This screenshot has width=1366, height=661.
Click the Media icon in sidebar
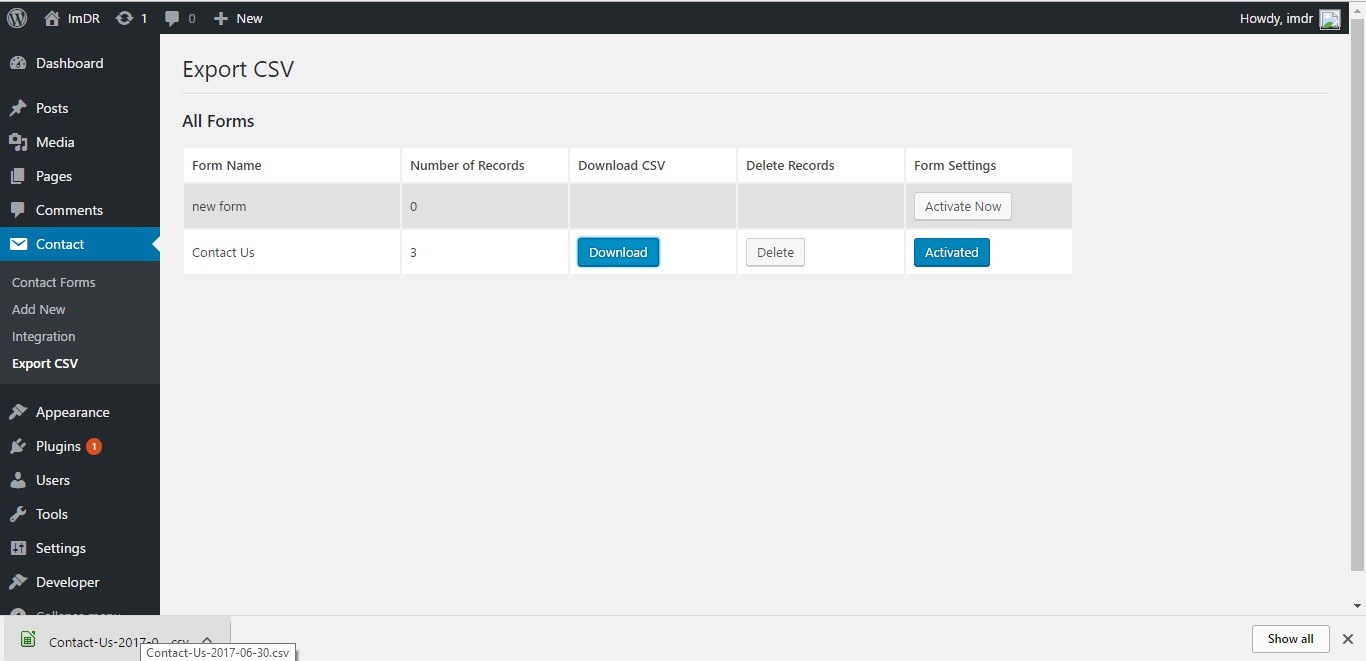pyautogui.click(x=18, y=142)
